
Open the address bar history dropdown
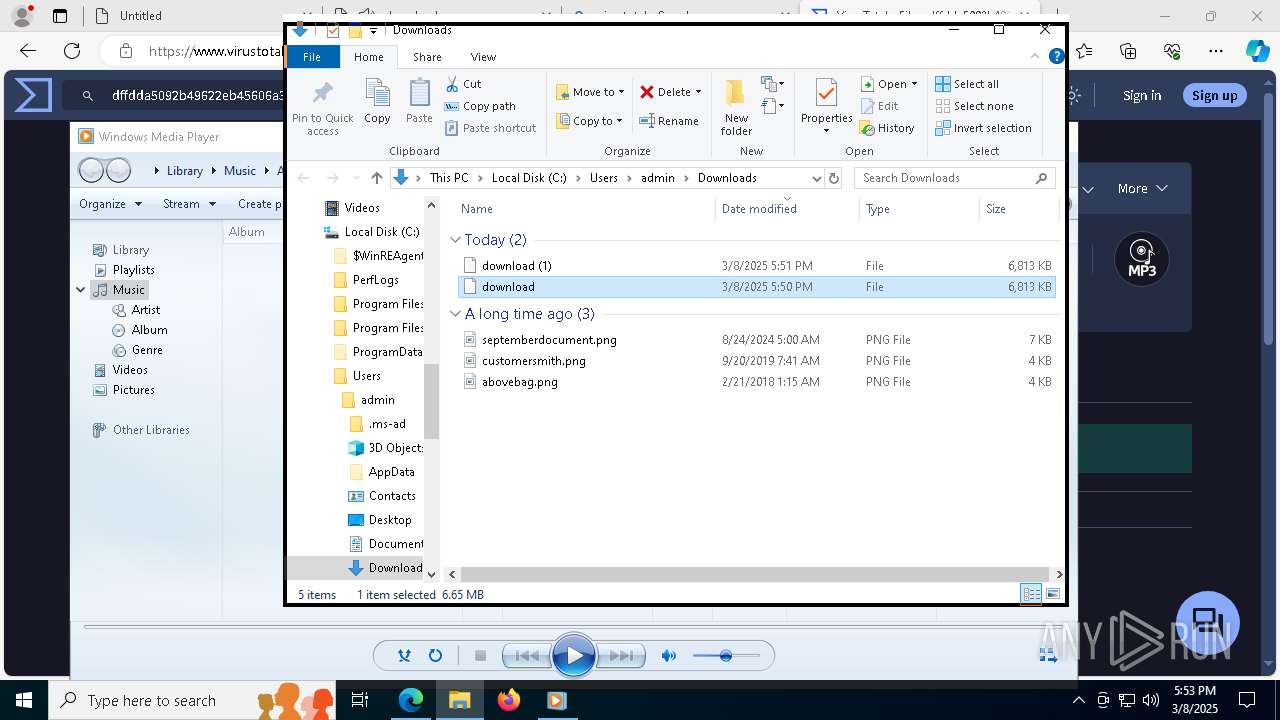[816, 178]
